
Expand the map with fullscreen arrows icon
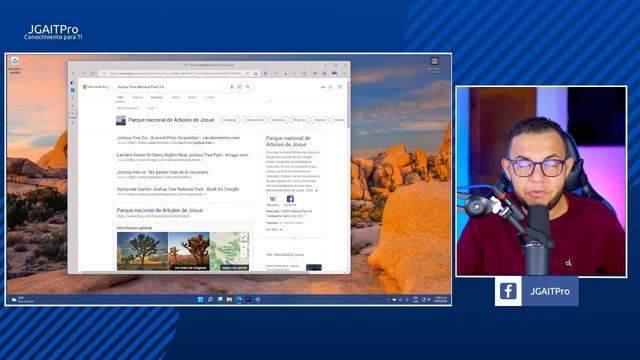click(244, 237)
